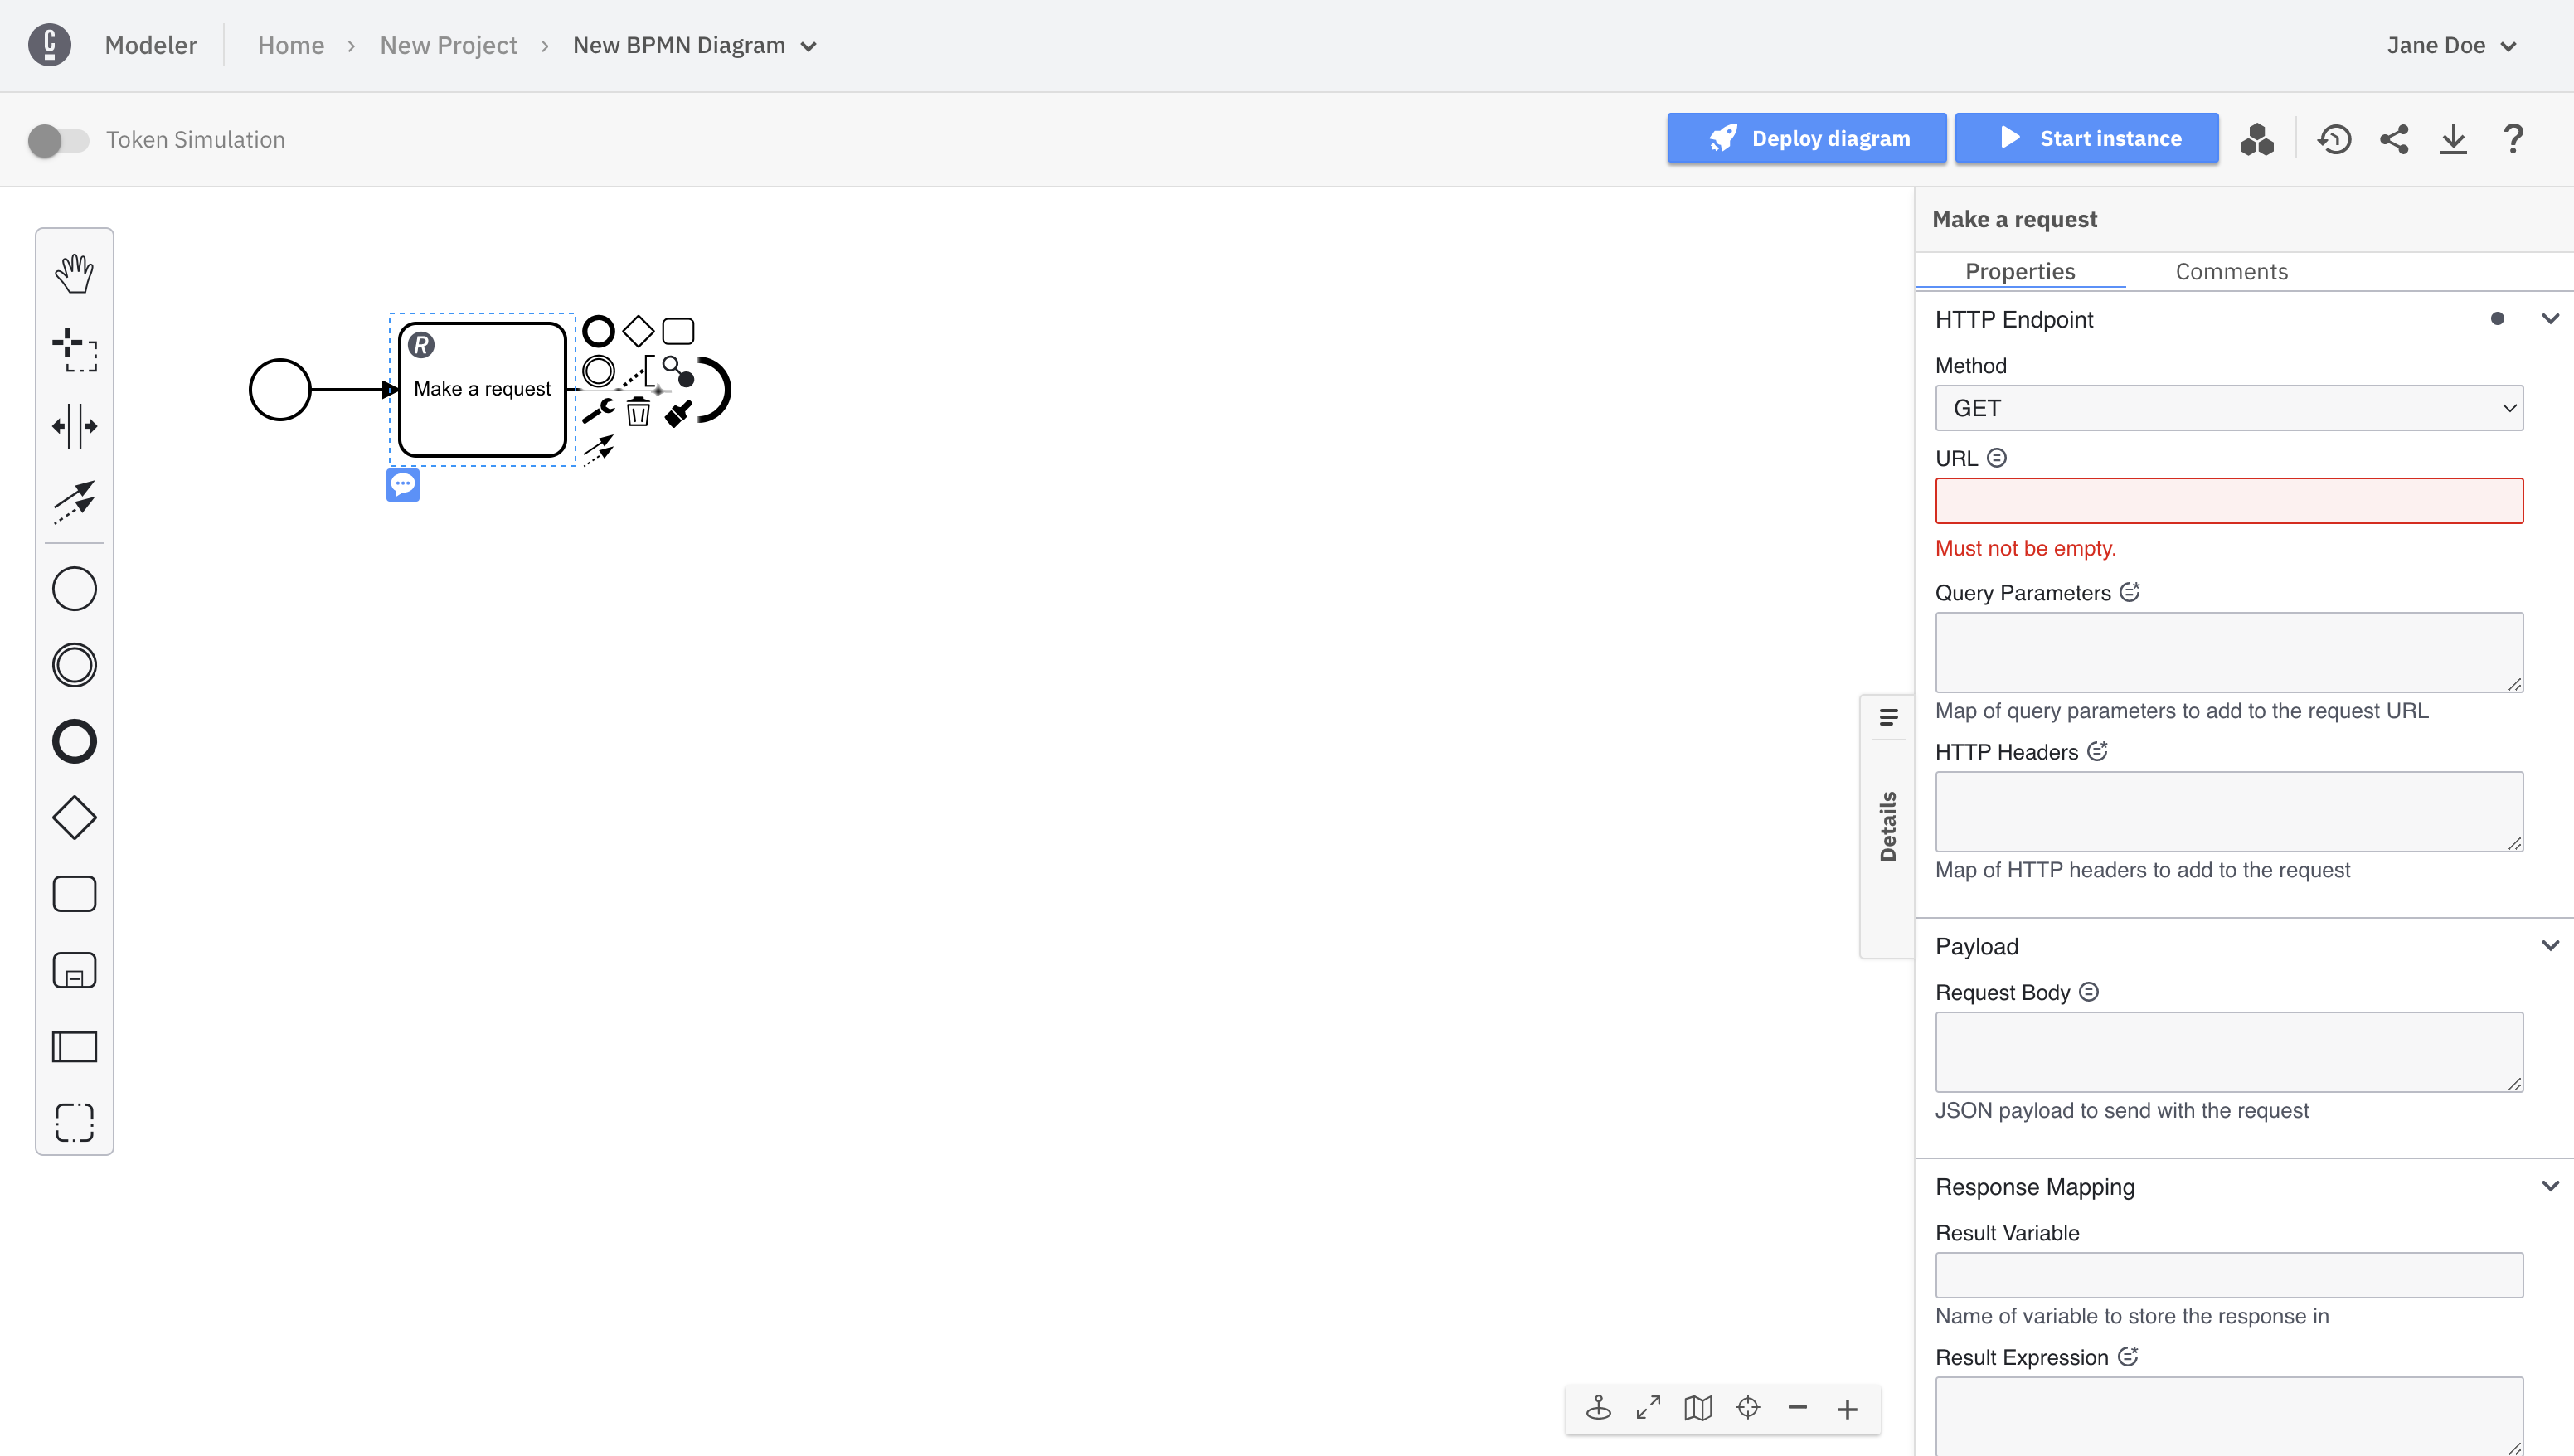Create a pool/participant from palette

(74, 1047)
